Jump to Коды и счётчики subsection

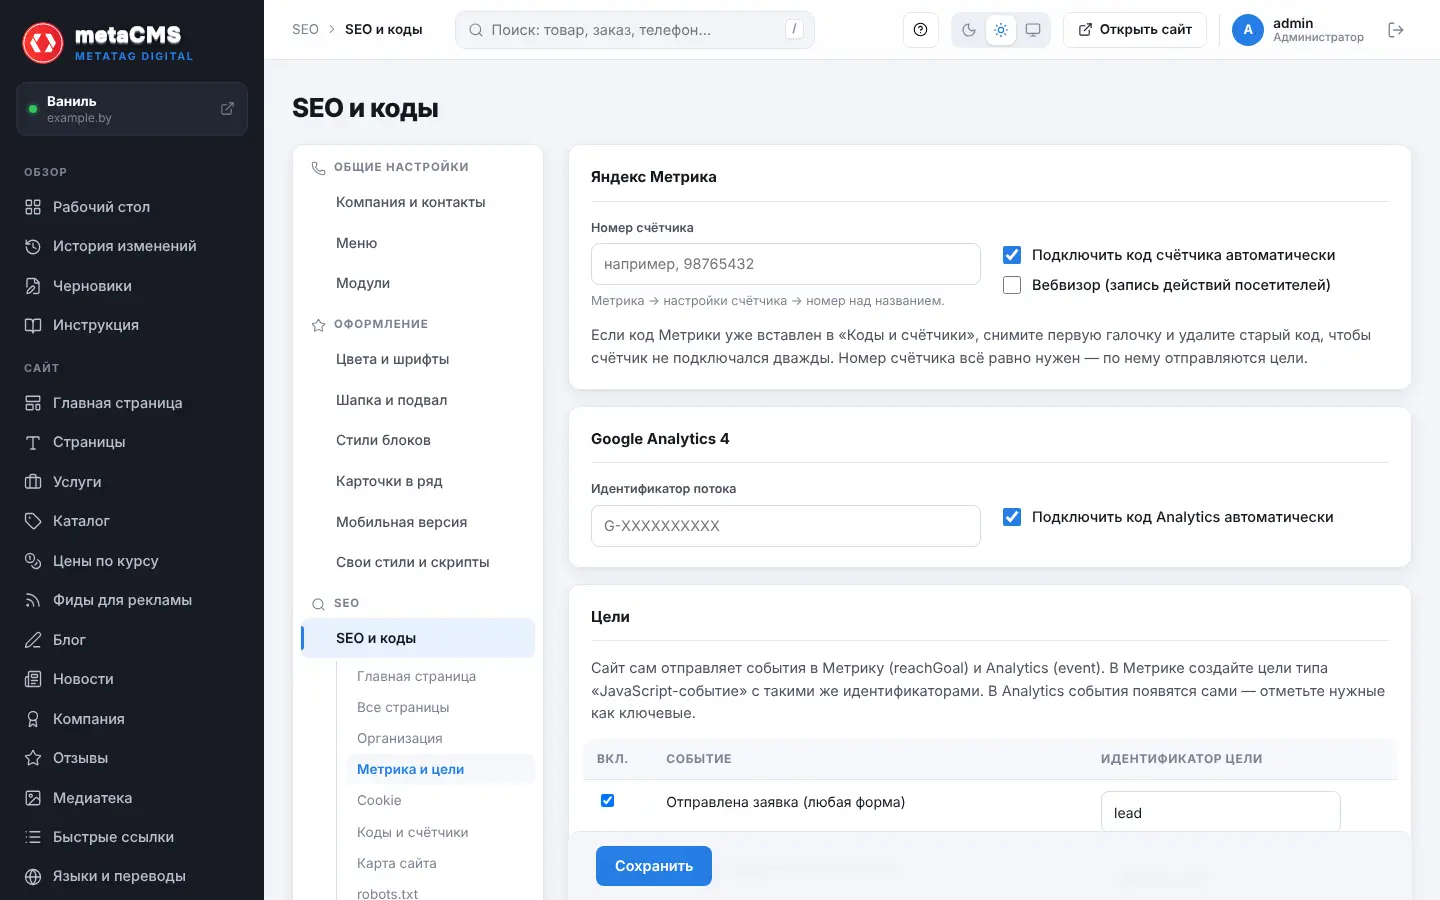tap(441, 832)
